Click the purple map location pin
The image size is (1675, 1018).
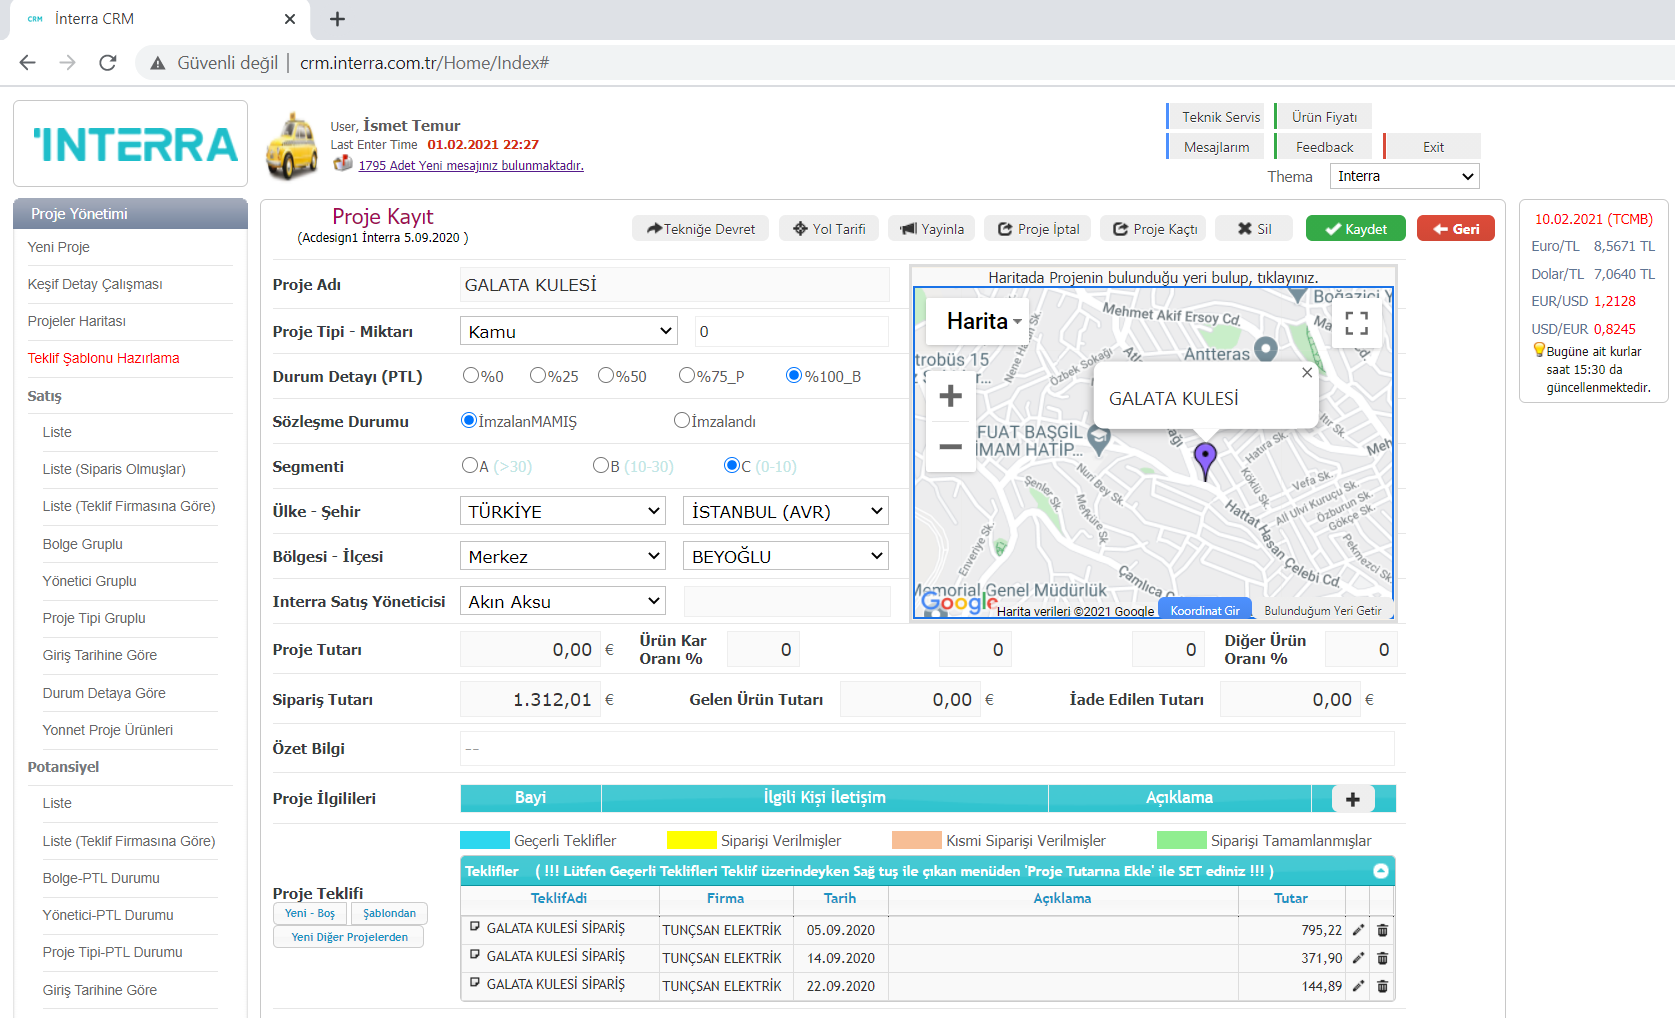point(1205,459)
